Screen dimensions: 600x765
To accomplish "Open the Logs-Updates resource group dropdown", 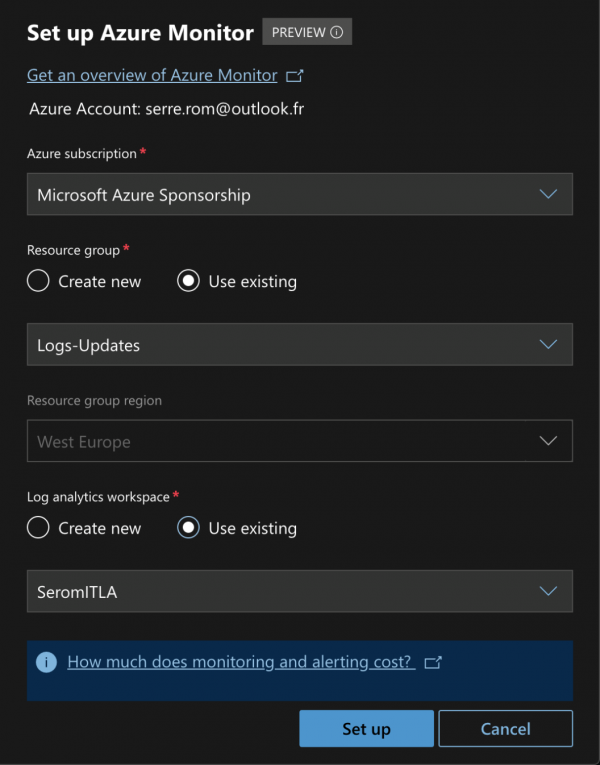I will 300,344.
